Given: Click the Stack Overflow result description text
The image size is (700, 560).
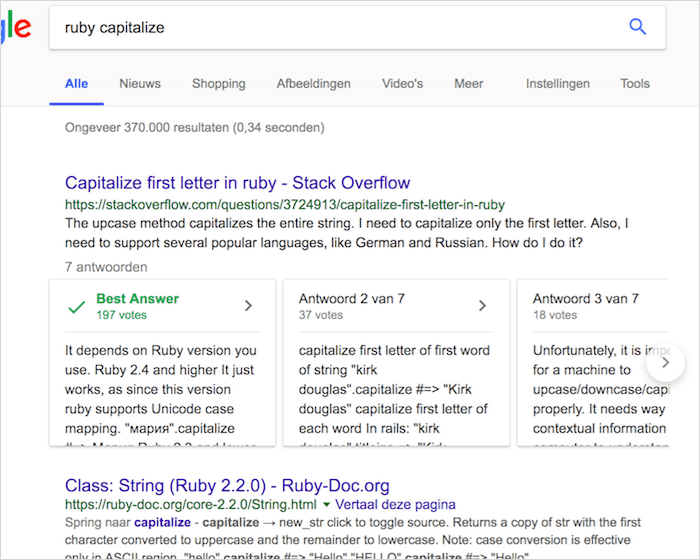Looking at the screenshot, I should (347, 233).
